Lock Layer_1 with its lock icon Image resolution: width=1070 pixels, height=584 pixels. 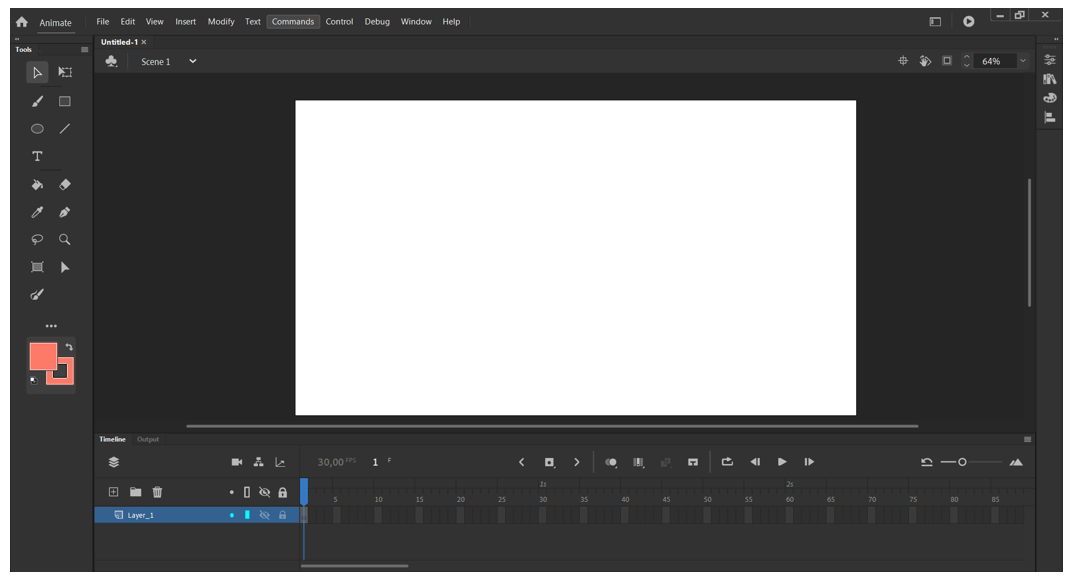[283, 515]
